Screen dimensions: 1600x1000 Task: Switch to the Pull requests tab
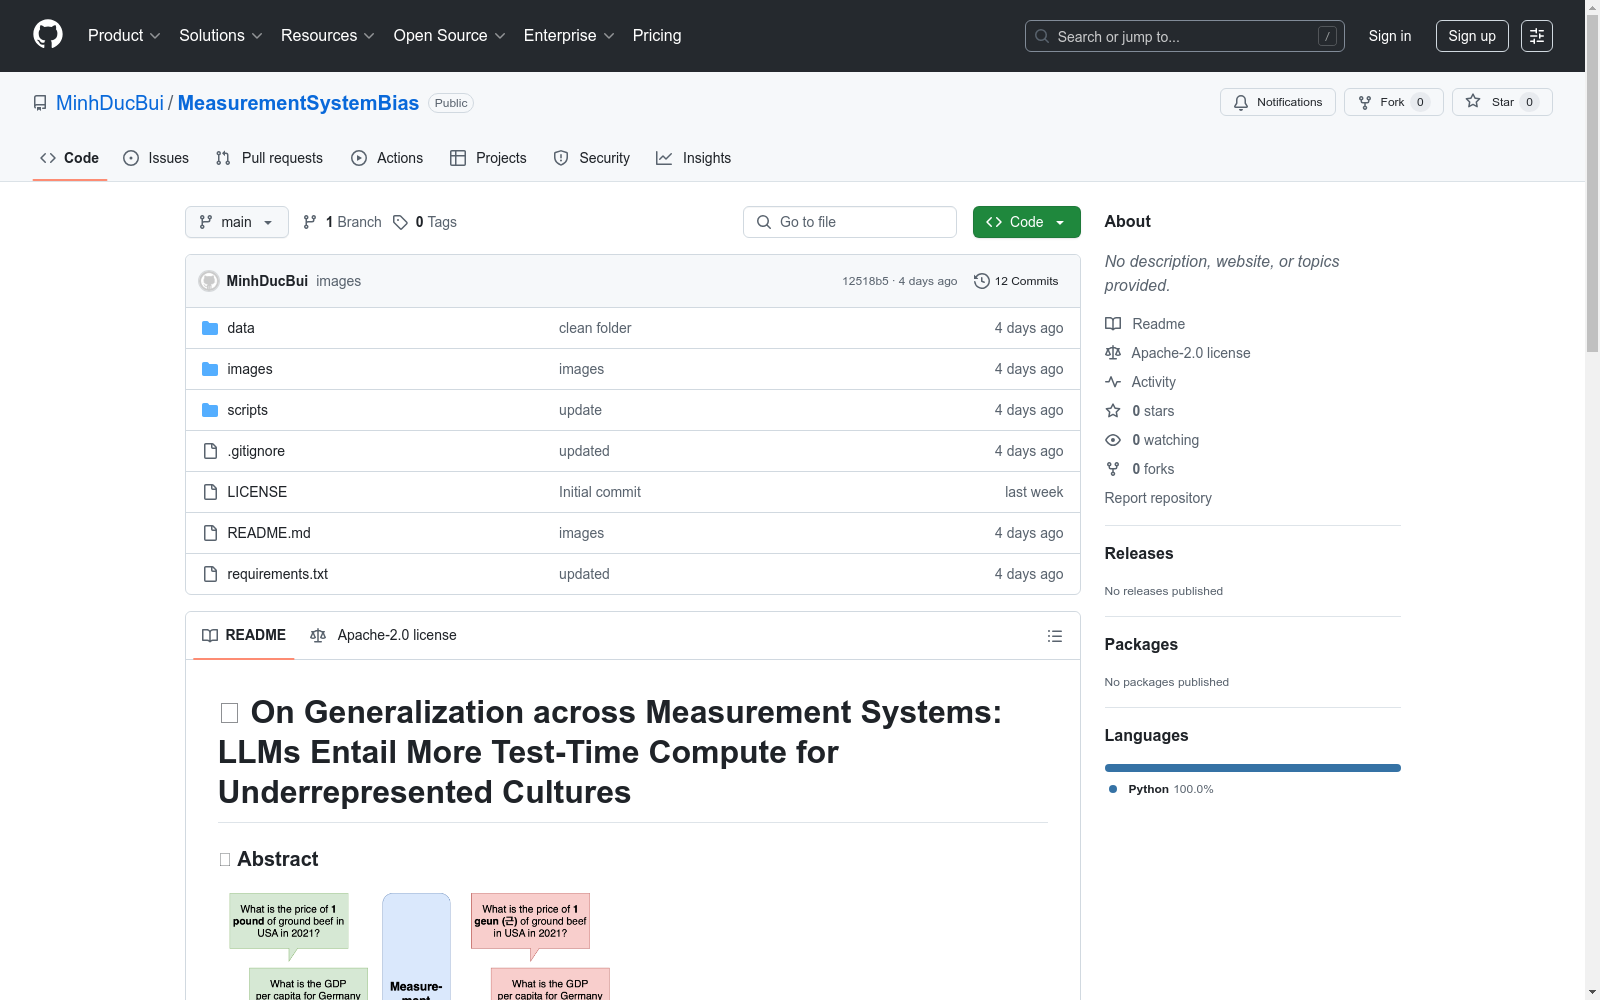click(x=269, y=158)
